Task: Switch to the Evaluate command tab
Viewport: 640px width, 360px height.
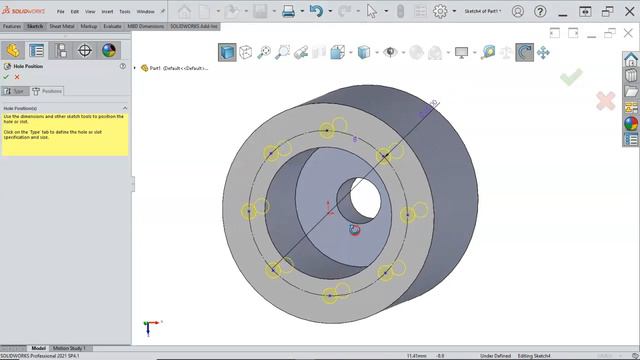Action: point(112,27)
